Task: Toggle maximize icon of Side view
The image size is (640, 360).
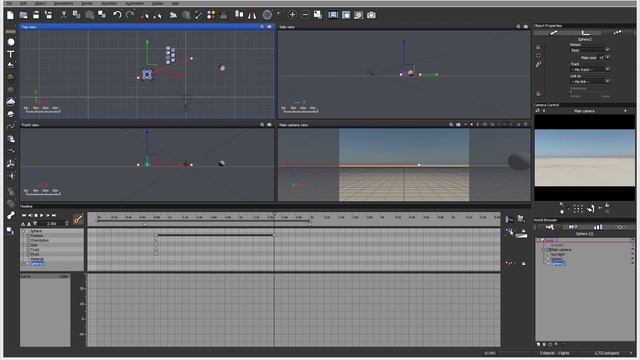Action: pos(526,27)
